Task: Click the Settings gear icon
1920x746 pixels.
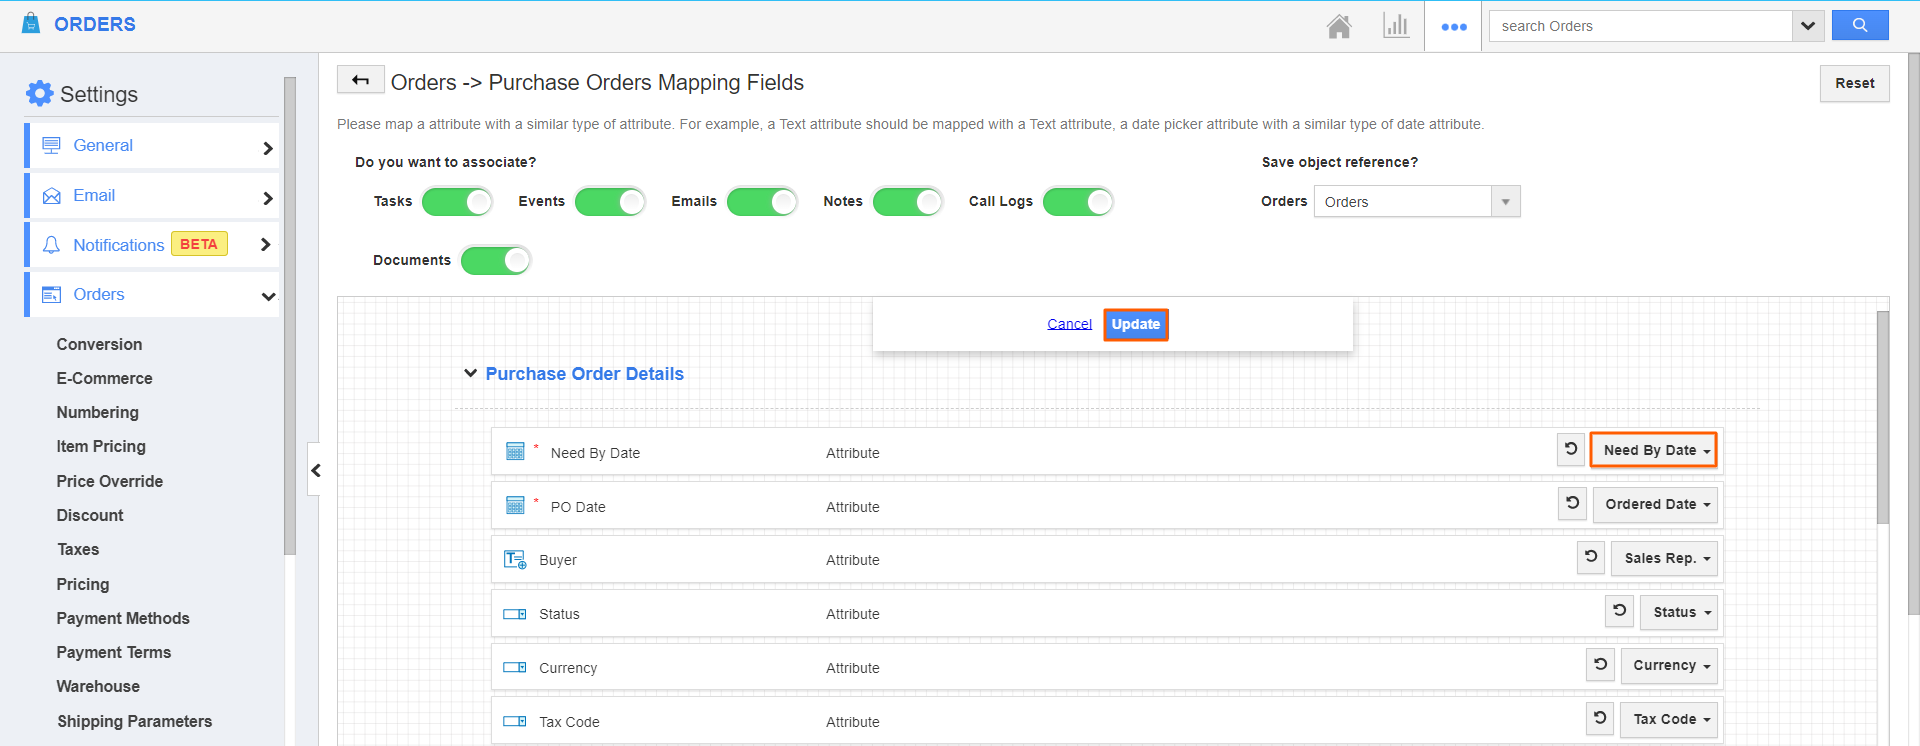Action: tap(40, 93)
